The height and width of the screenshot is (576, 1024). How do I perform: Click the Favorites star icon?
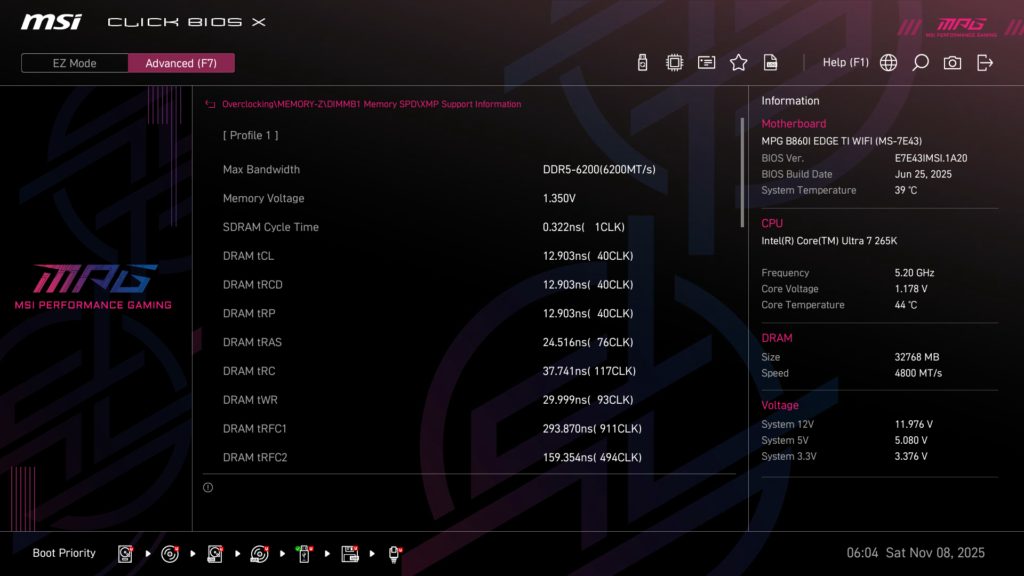738,61
